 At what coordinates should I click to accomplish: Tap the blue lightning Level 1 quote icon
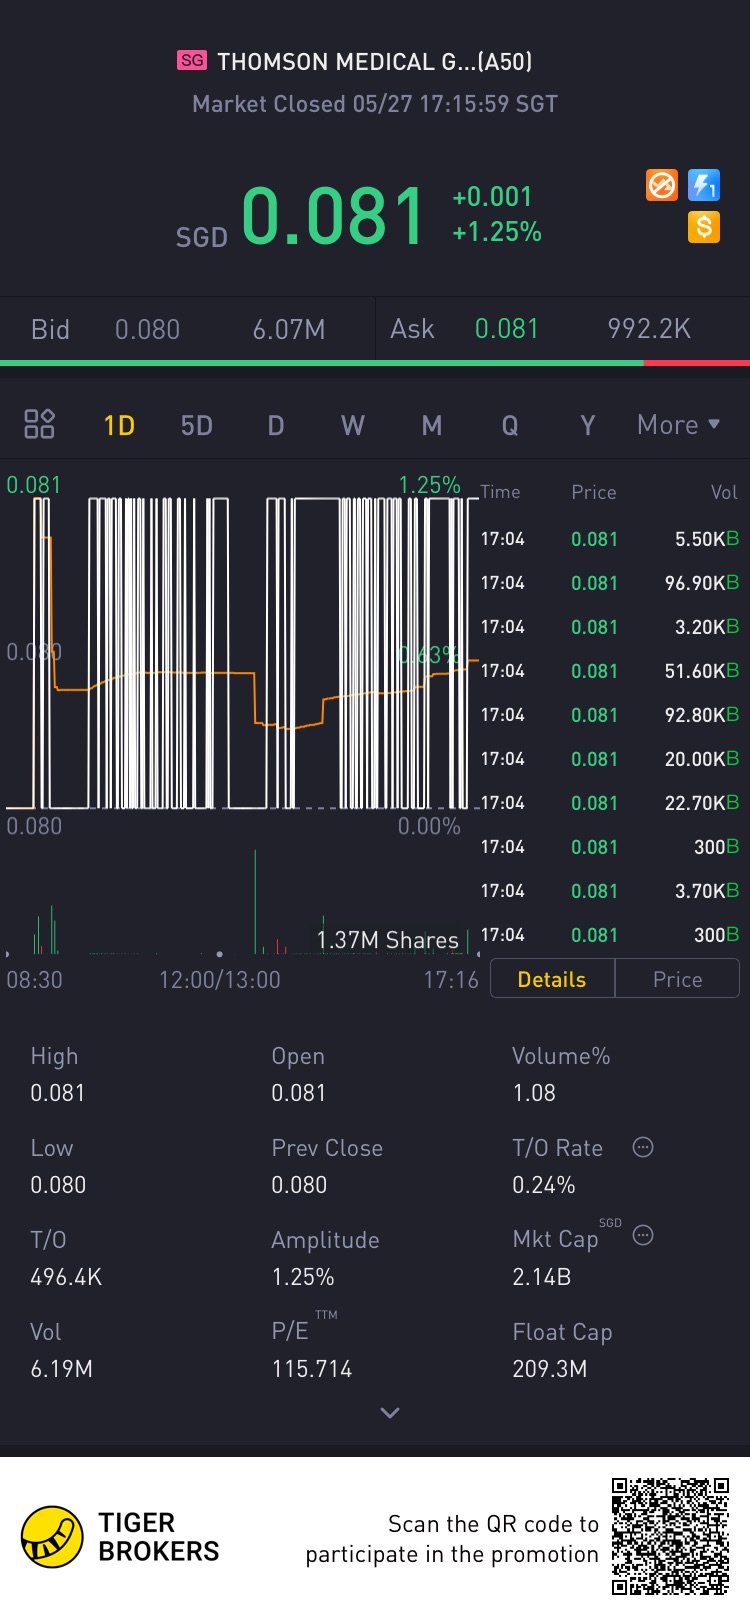coord(704,185)
